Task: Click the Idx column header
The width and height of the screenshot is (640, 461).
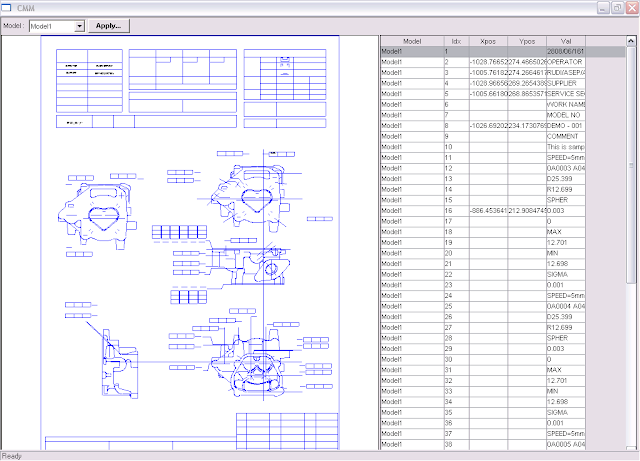Action: pyautogui.click(x=456, y=41)
